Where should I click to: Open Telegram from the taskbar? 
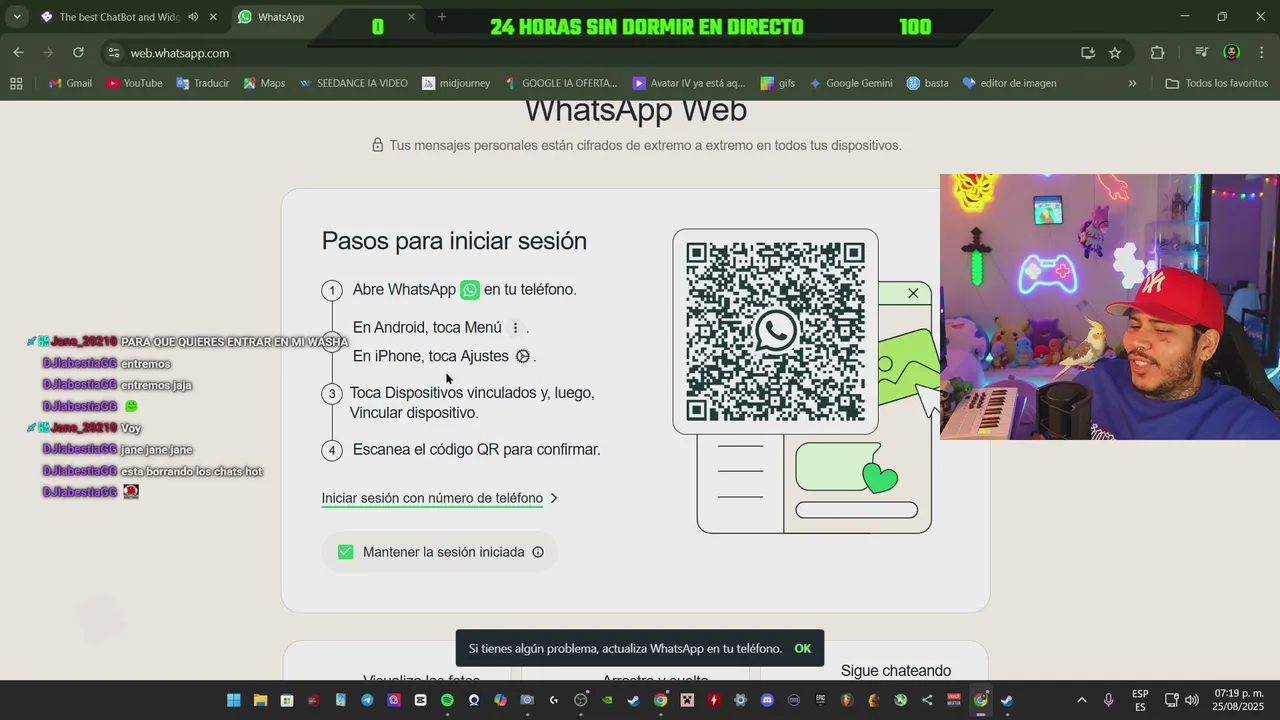tap(367, 700)
